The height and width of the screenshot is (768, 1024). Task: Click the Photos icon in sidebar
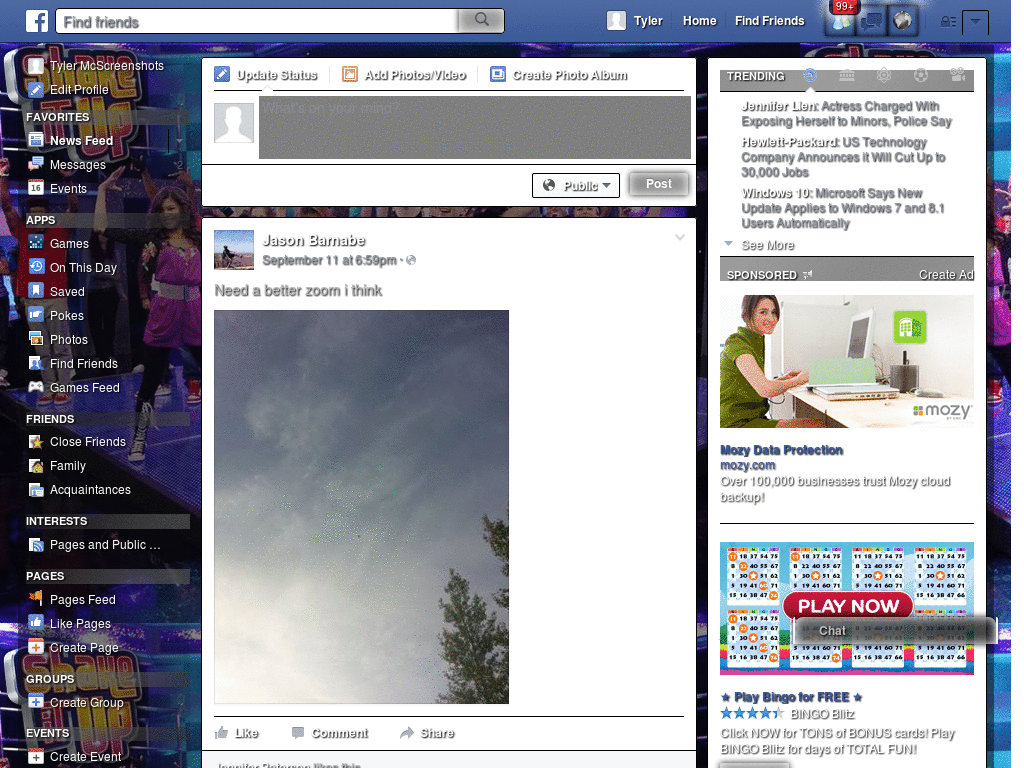click(x=36, y=338)
